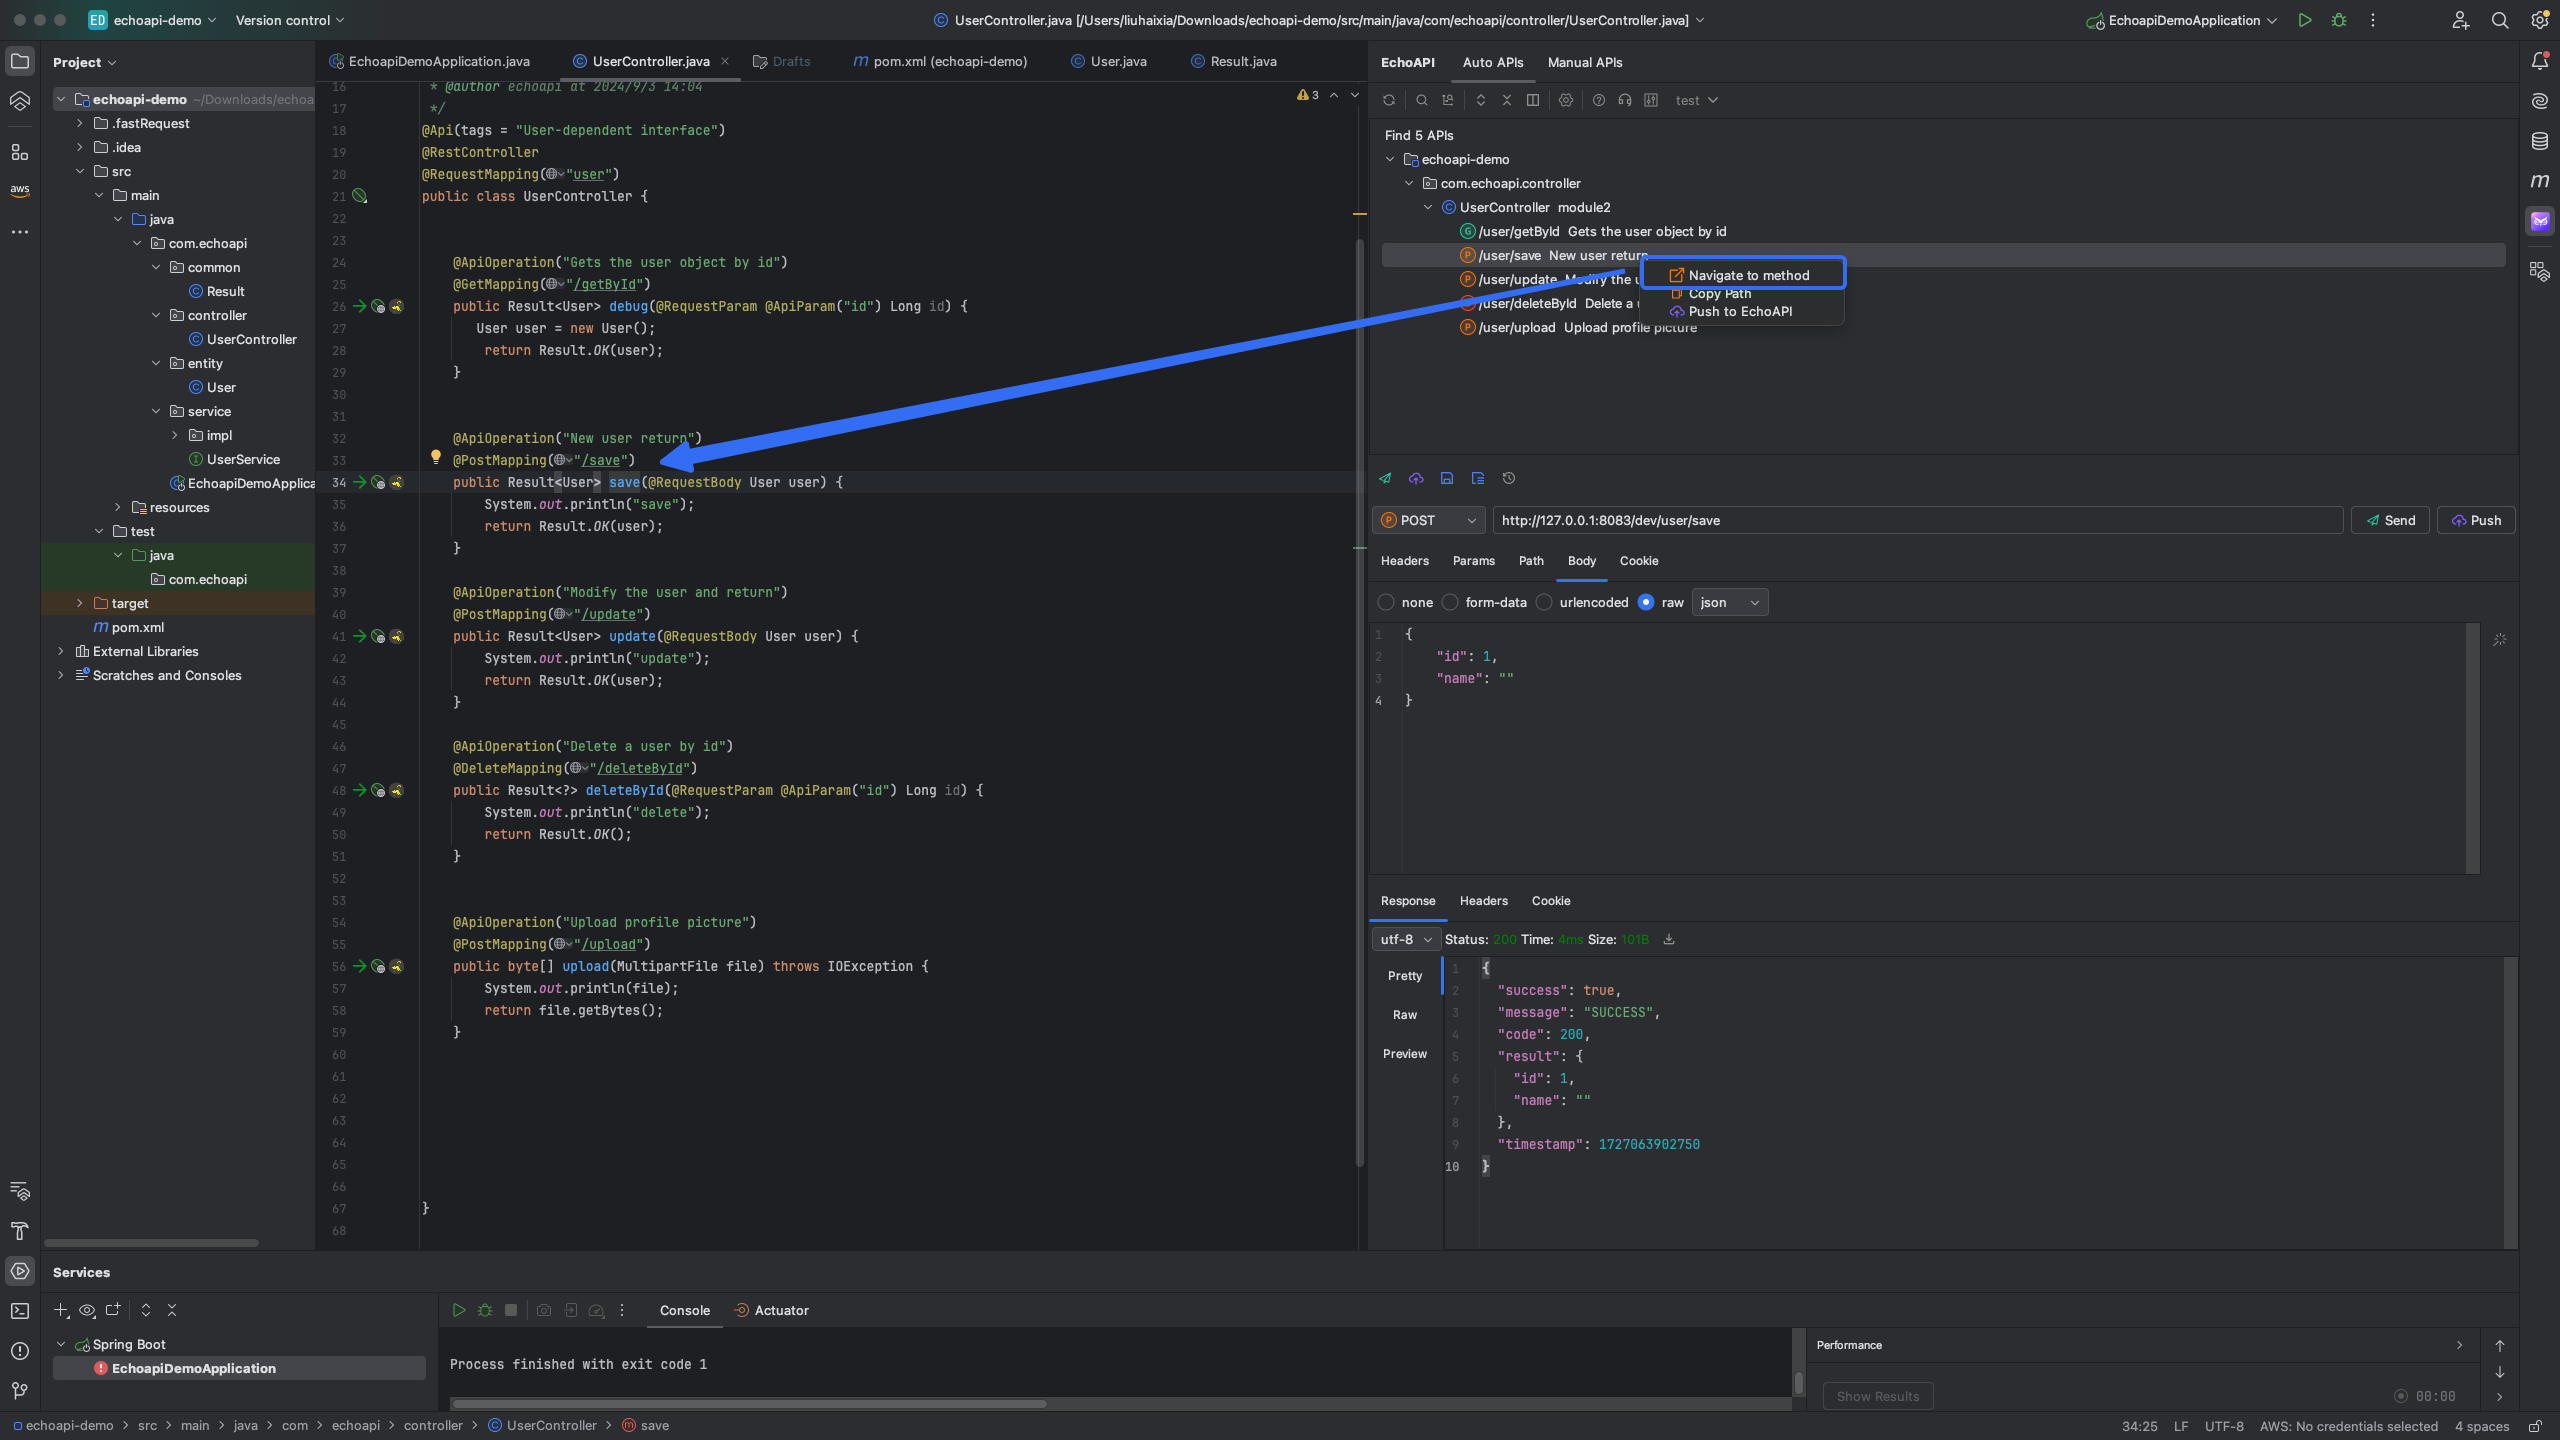Switch response view to Preview

1404,1054
